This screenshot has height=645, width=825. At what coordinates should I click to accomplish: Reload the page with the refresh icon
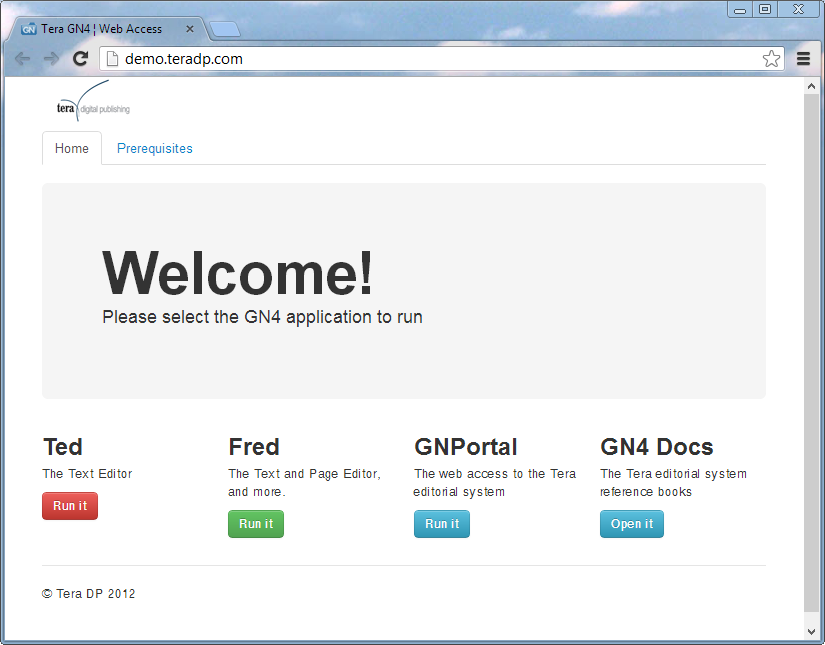(80, 59)
